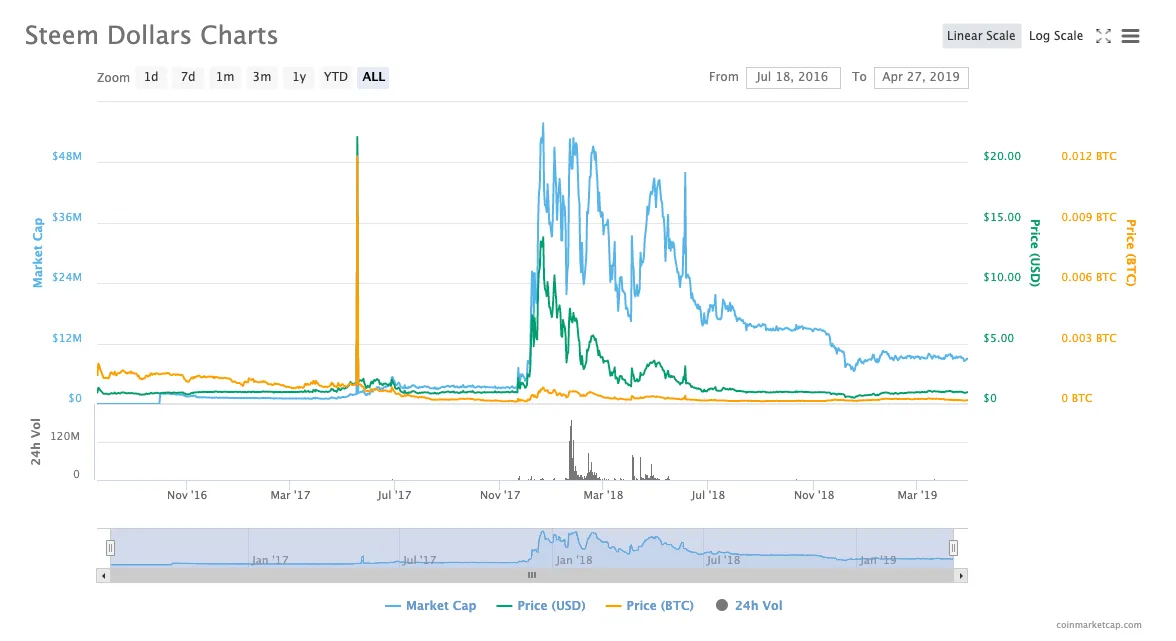Edit the From date field
Image resolution: width=1176 pixels, height=641 pixels.
[793, 77]
